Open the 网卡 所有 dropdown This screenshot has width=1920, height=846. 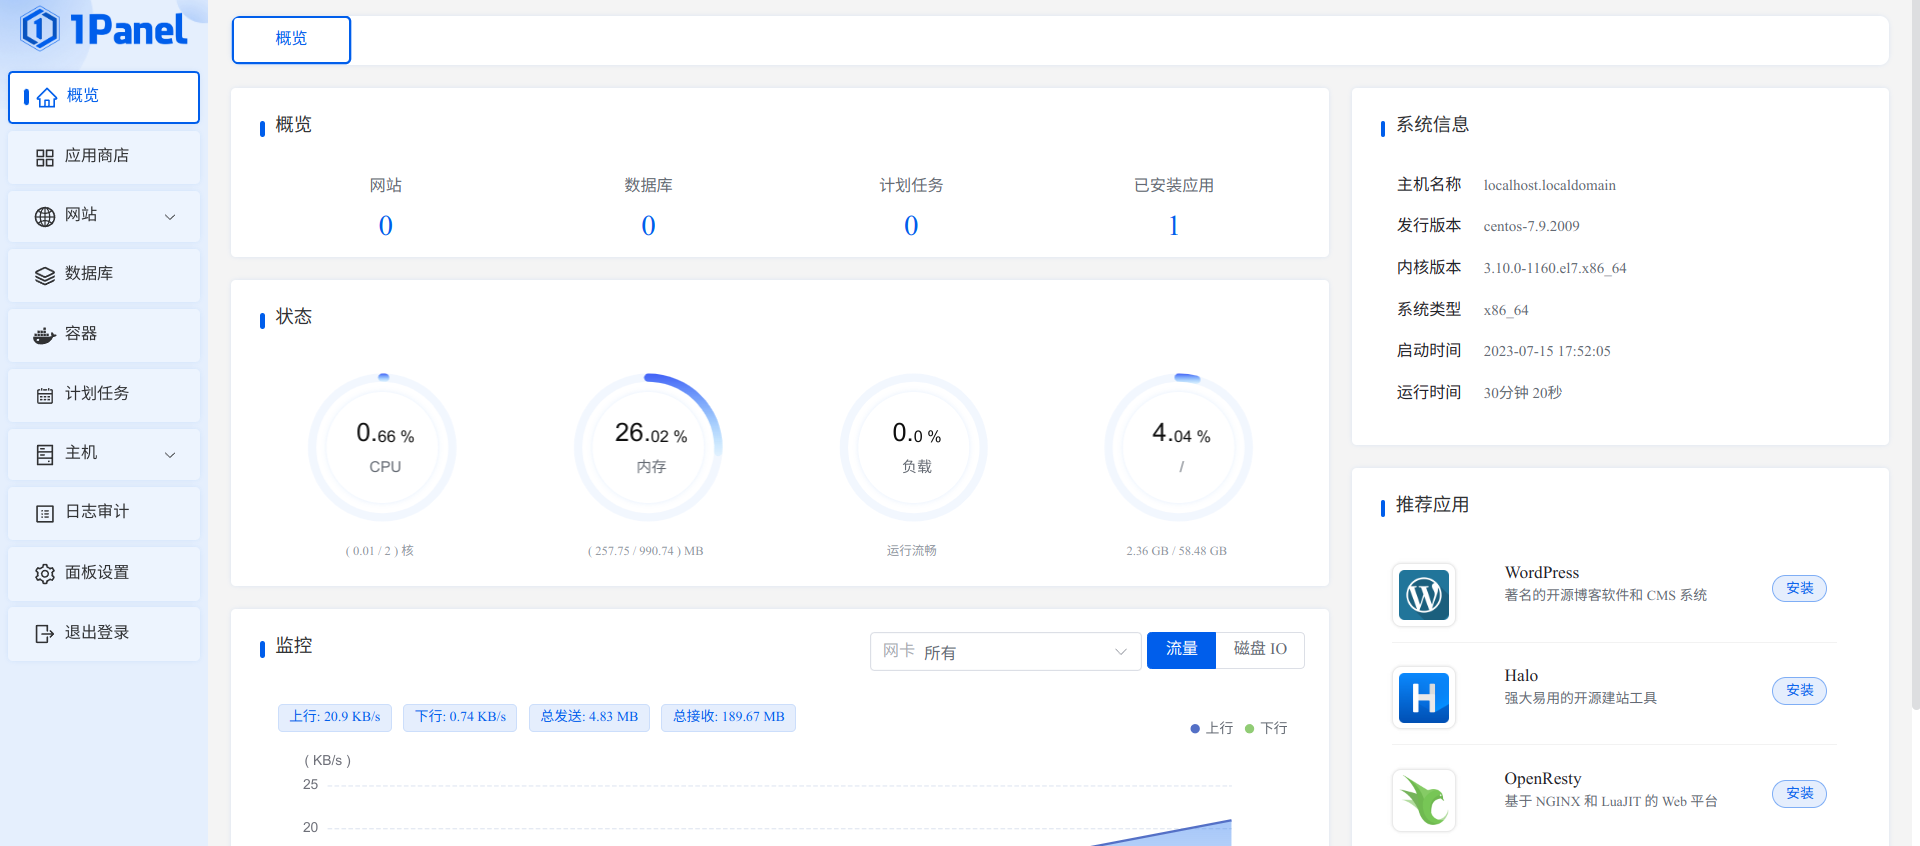[x=1005, y=651]
